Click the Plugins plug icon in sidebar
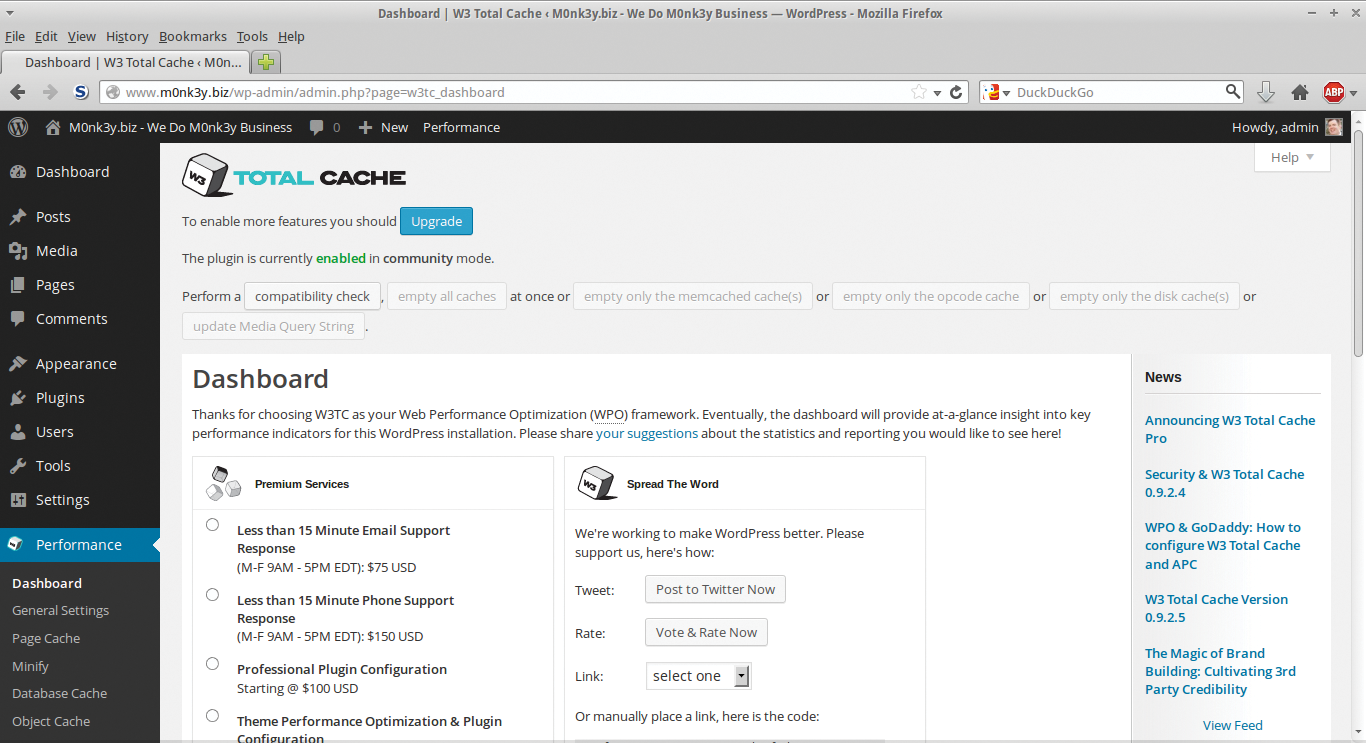 tap(18, 398)
